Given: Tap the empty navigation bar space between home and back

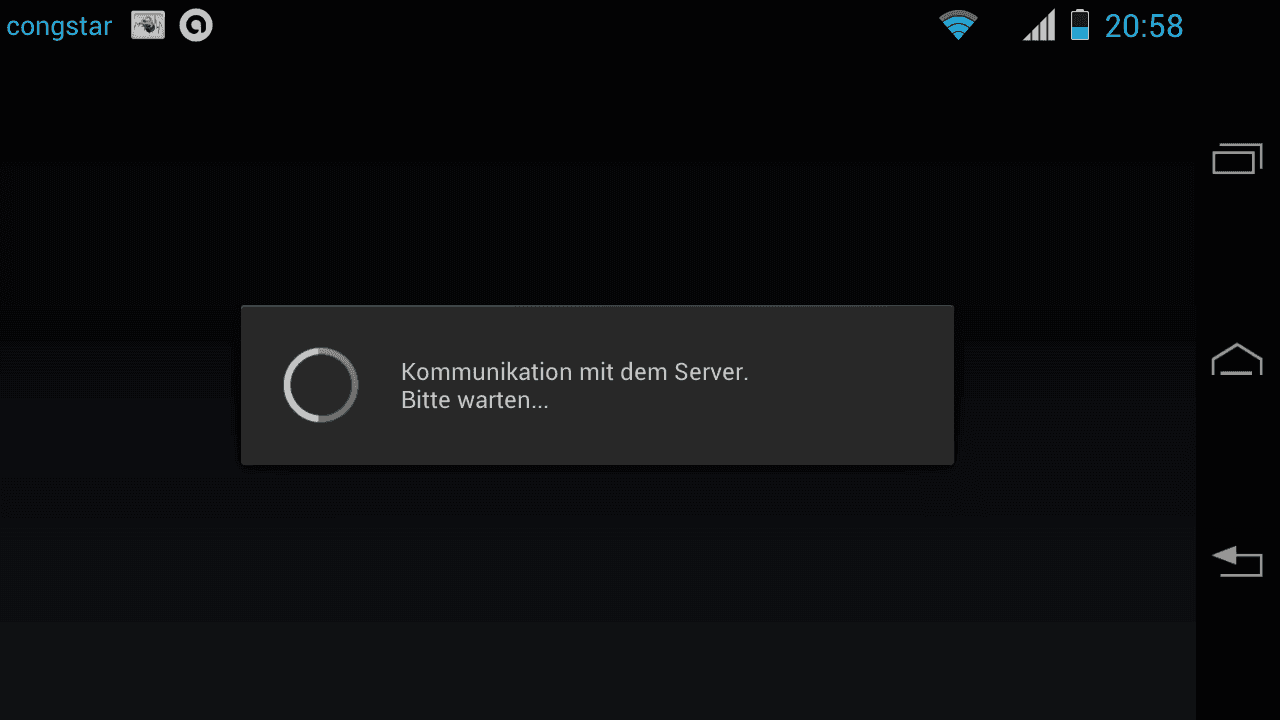Looking at the screenshot, I should [1238, 460].
